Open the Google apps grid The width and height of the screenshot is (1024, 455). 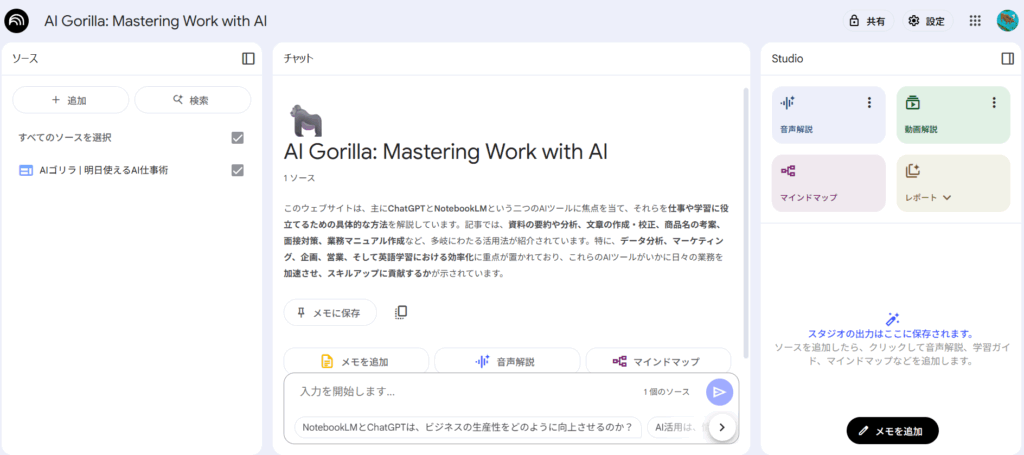tap(975, 21)
